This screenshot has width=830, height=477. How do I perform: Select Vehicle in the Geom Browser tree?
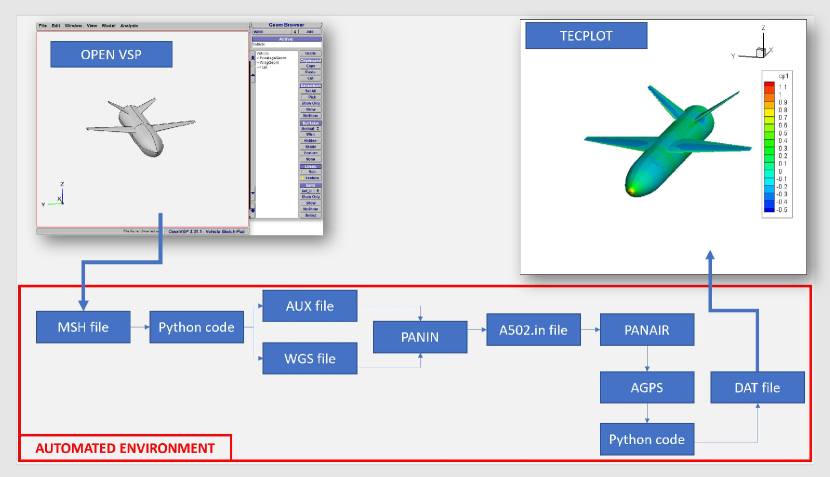coord(261,53)
